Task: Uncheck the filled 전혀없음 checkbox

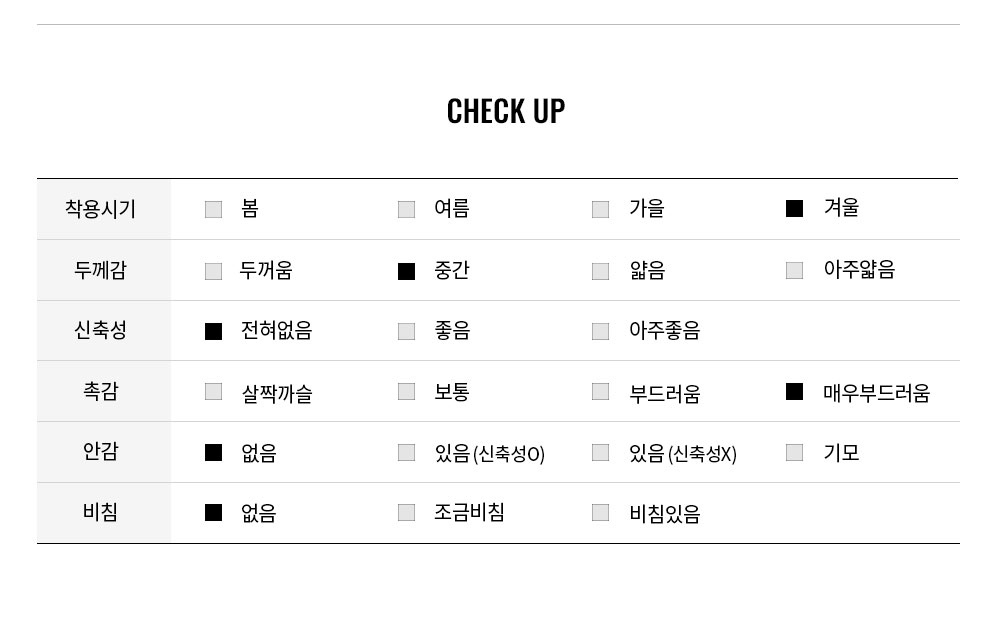Action: tap(213, 332)
